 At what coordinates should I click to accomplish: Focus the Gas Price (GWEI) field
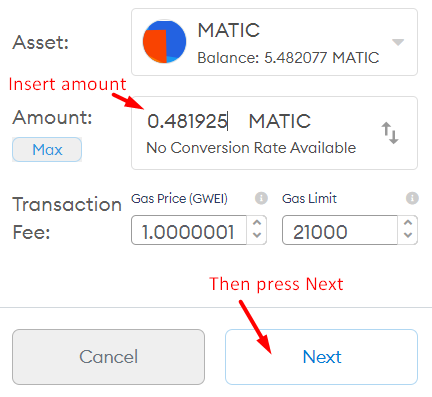point(189,230)
